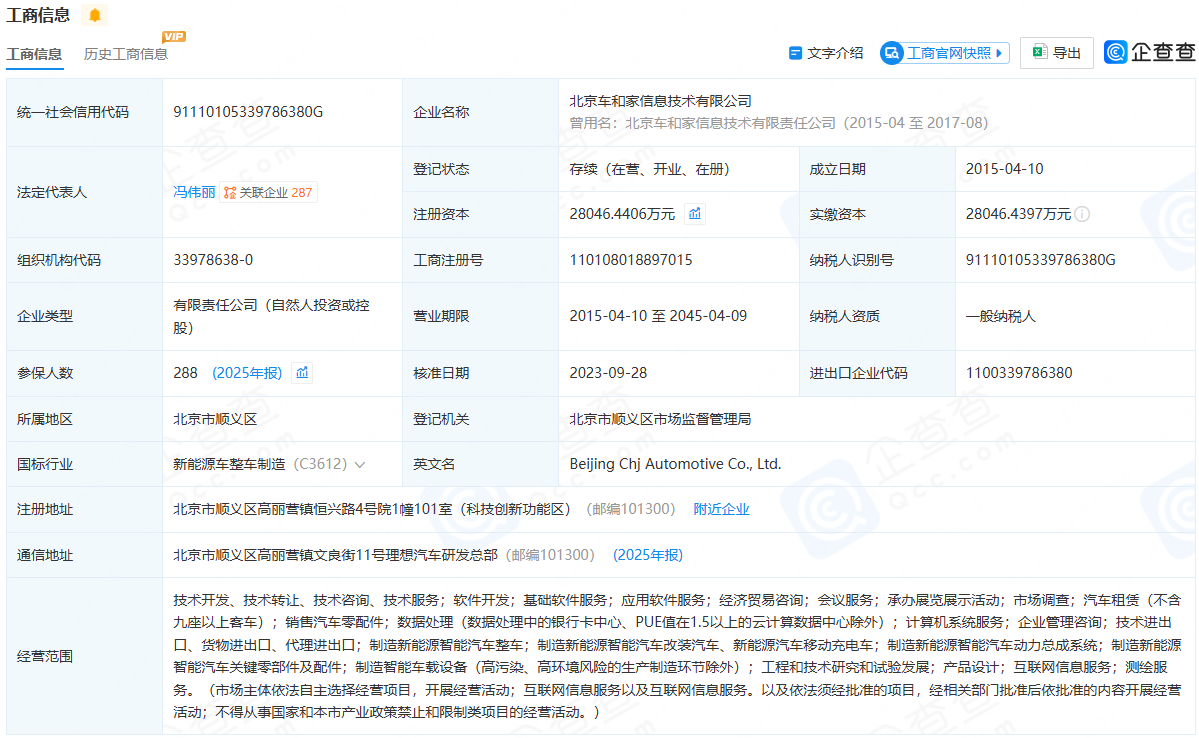Click the orange bell alert icon

click(95, 15)
